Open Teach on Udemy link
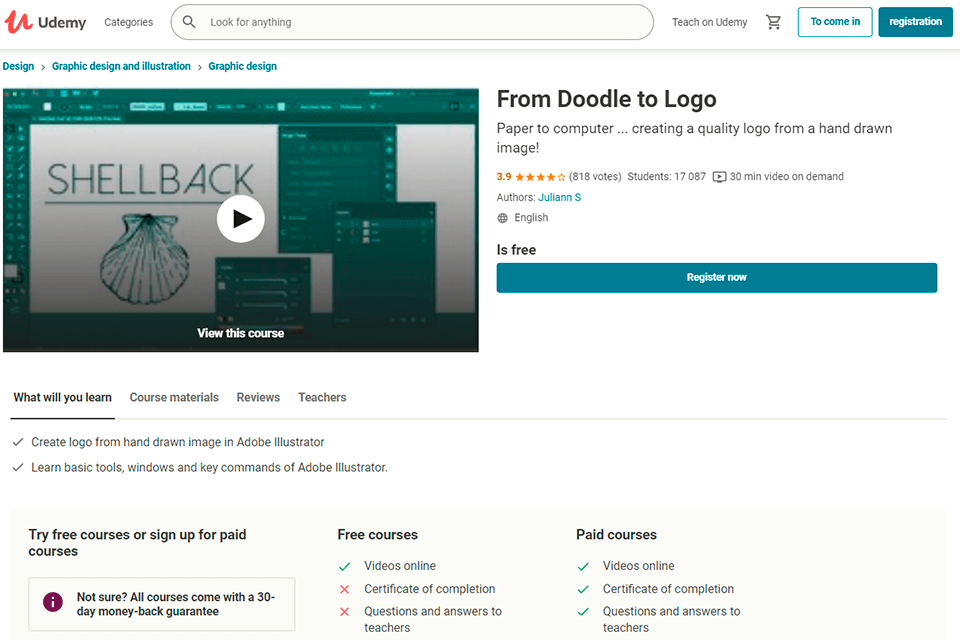This screenshot has width=960, height=640. [709, 22]
